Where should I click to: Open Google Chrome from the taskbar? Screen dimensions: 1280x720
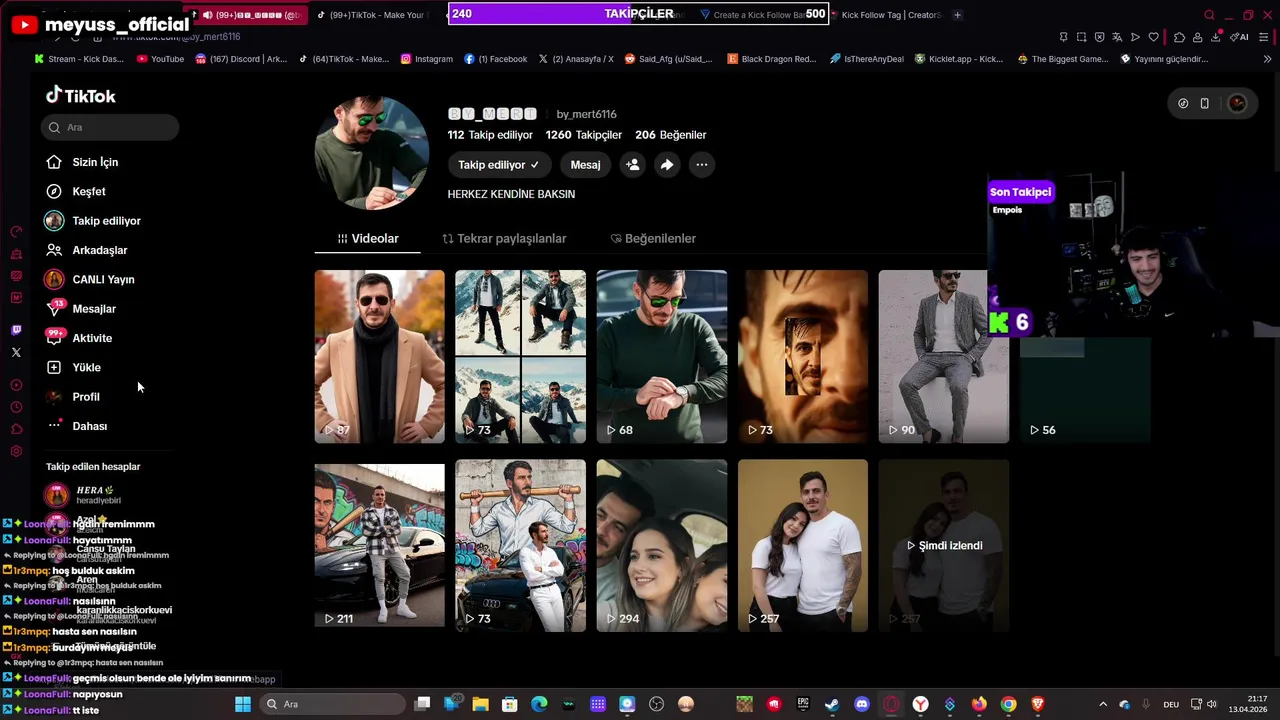click(x=1008, y=704)
